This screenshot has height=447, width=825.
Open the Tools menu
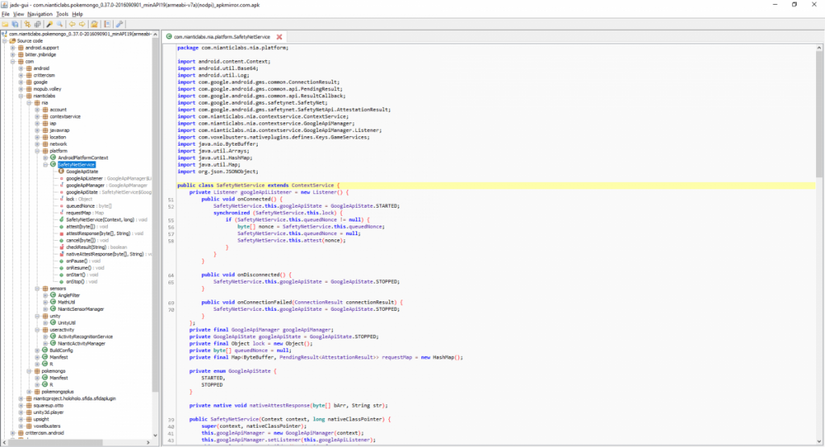(x=62, y=14)
